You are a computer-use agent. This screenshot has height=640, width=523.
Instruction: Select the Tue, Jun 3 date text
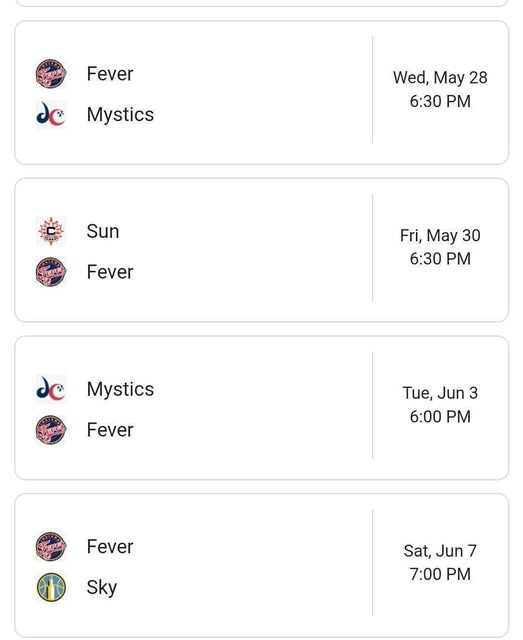click(440, 393)
